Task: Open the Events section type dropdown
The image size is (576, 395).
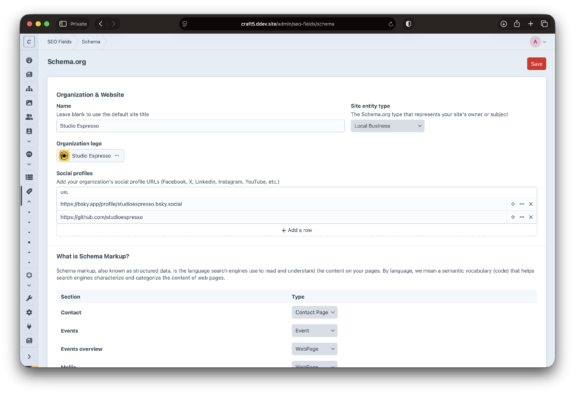Action: [314, 331]
